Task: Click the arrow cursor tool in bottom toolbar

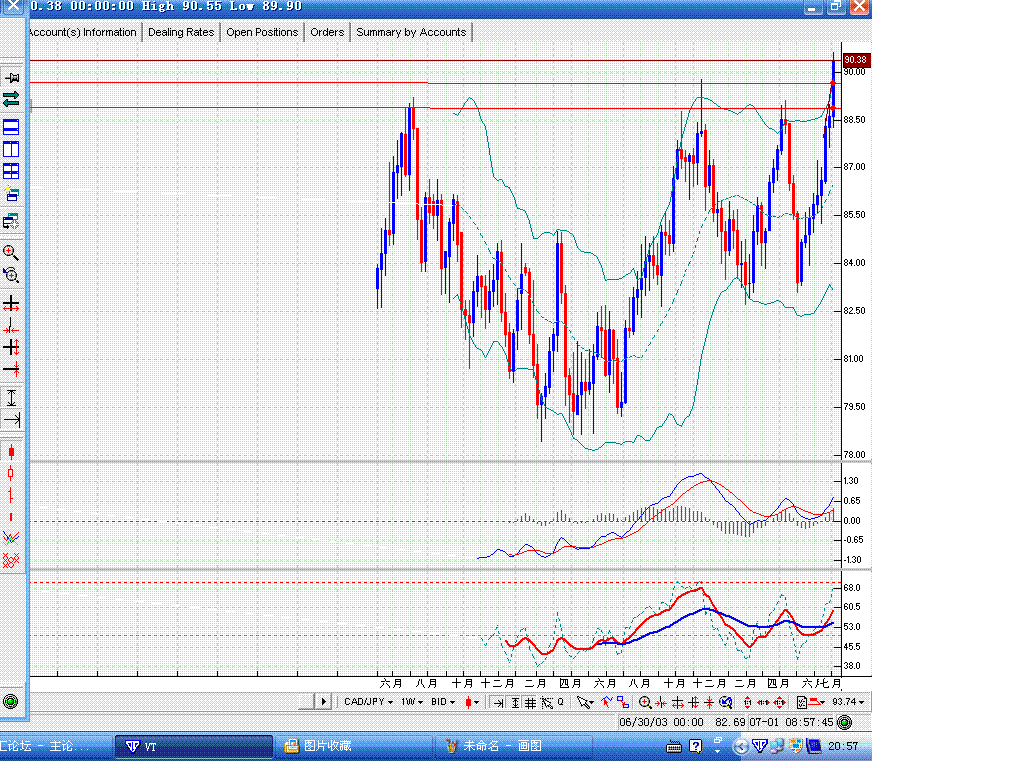Action: click(585, 702)
